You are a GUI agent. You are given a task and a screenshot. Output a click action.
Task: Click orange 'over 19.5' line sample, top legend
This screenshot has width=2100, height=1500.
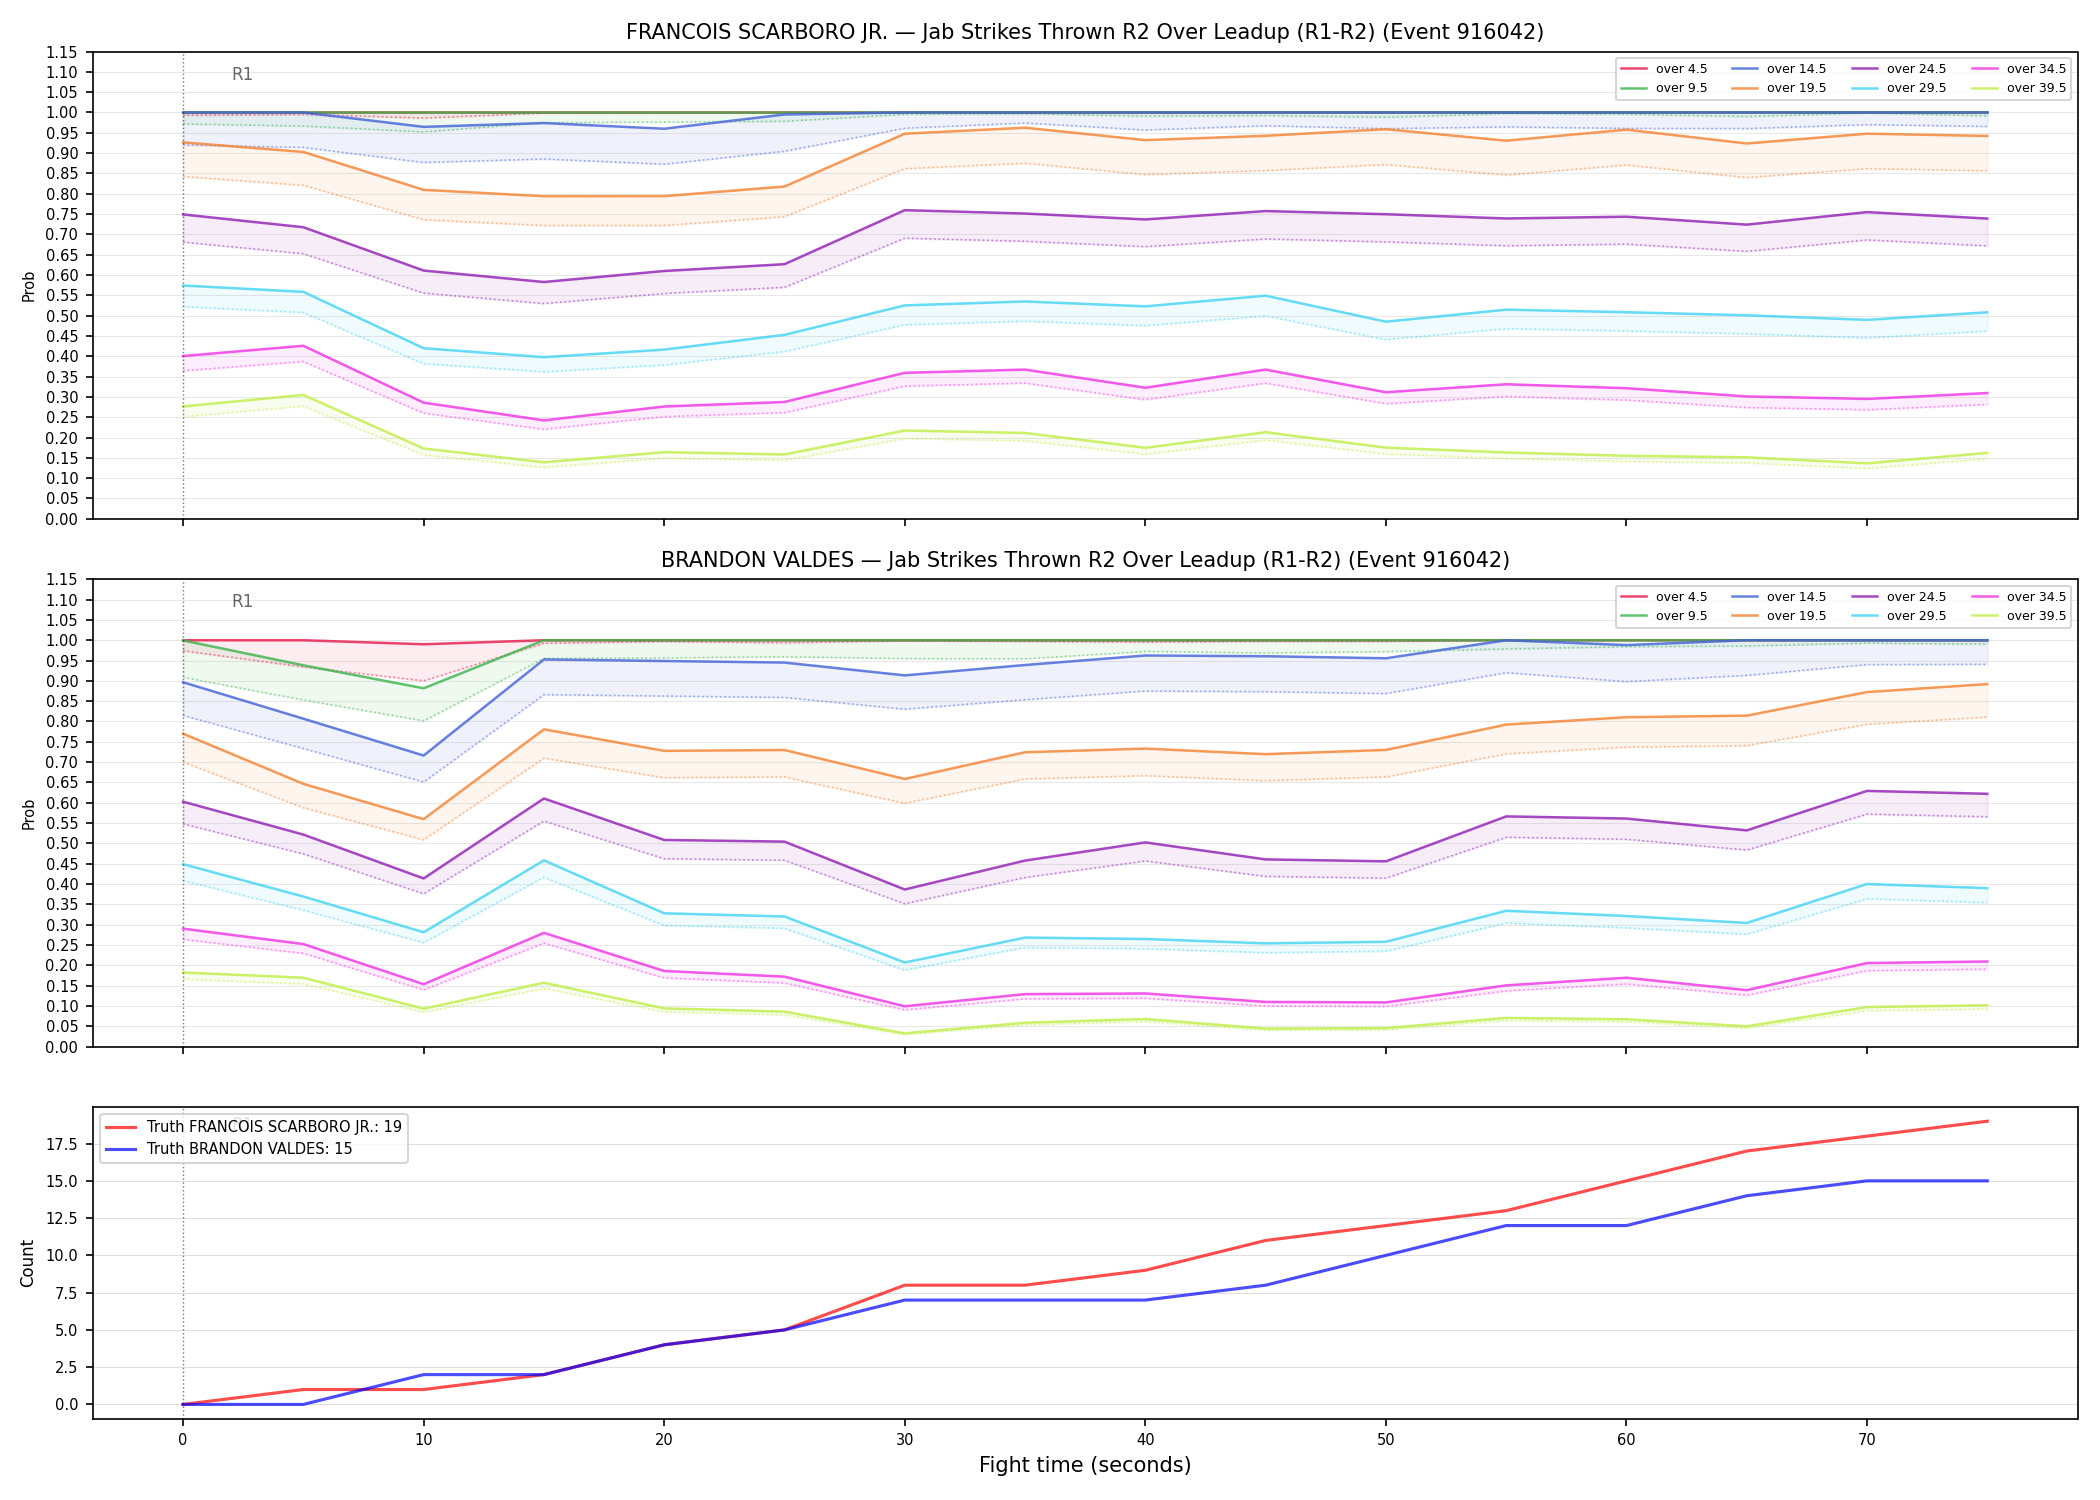coord(1744,88)
